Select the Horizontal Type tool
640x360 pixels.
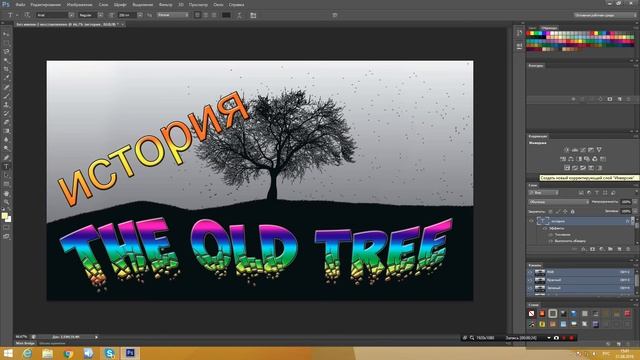point(6,167)
